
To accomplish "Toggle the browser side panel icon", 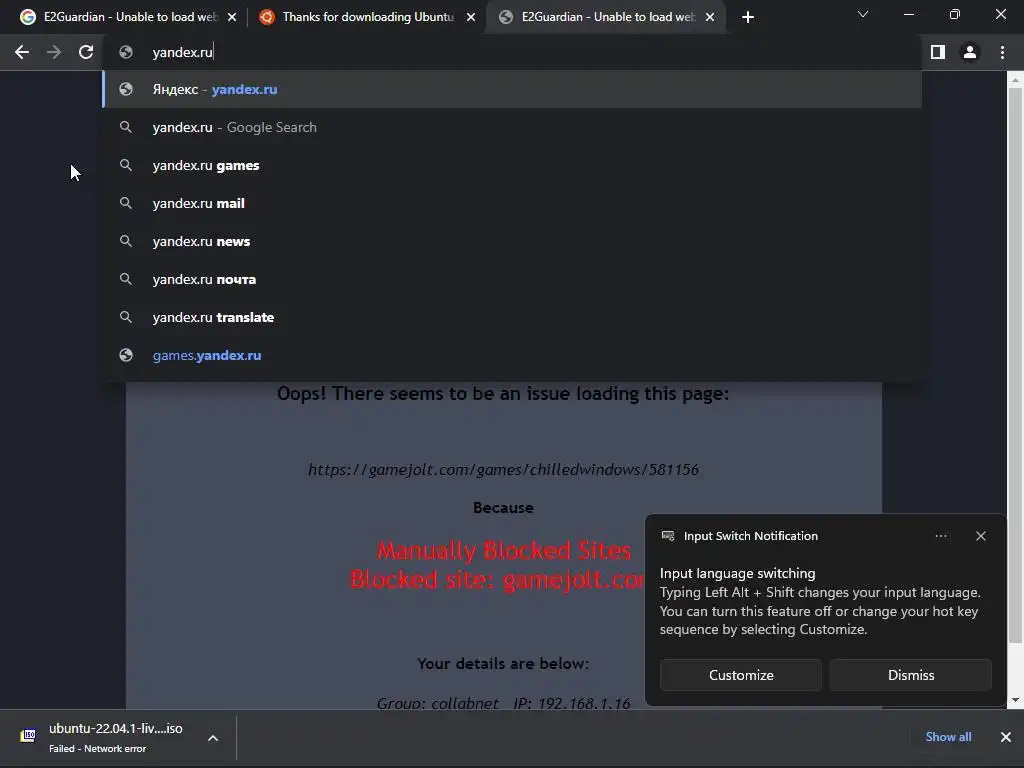I will click(x=938, y=52).
